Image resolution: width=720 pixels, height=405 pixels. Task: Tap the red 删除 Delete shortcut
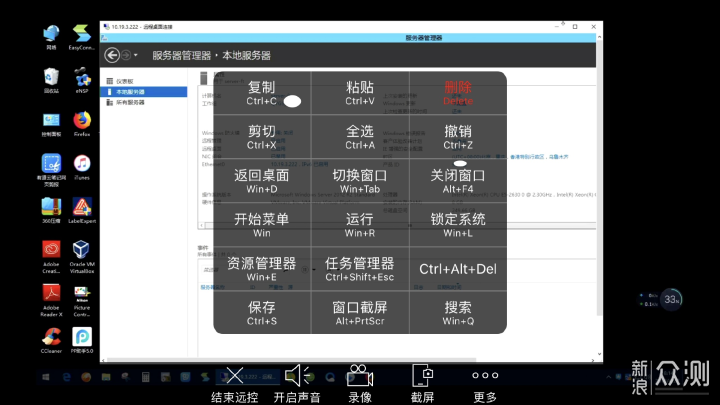click(458, 93)
